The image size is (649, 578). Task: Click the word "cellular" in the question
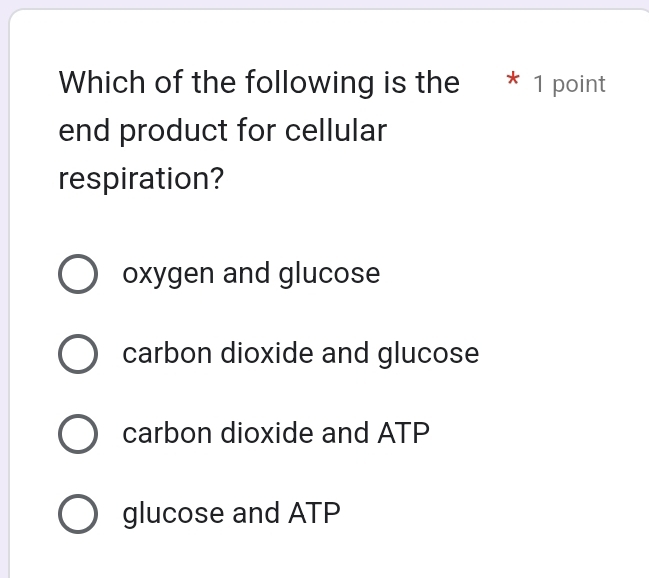pos(335,131)
